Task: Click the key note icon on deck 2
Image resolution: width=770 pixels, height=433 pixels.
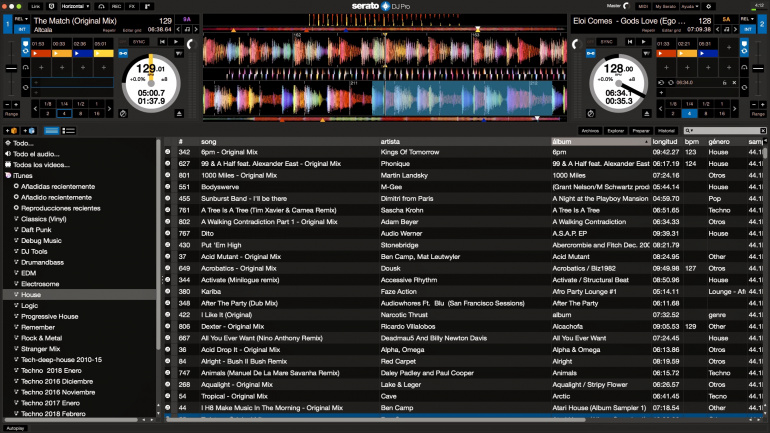Action: 726,29
